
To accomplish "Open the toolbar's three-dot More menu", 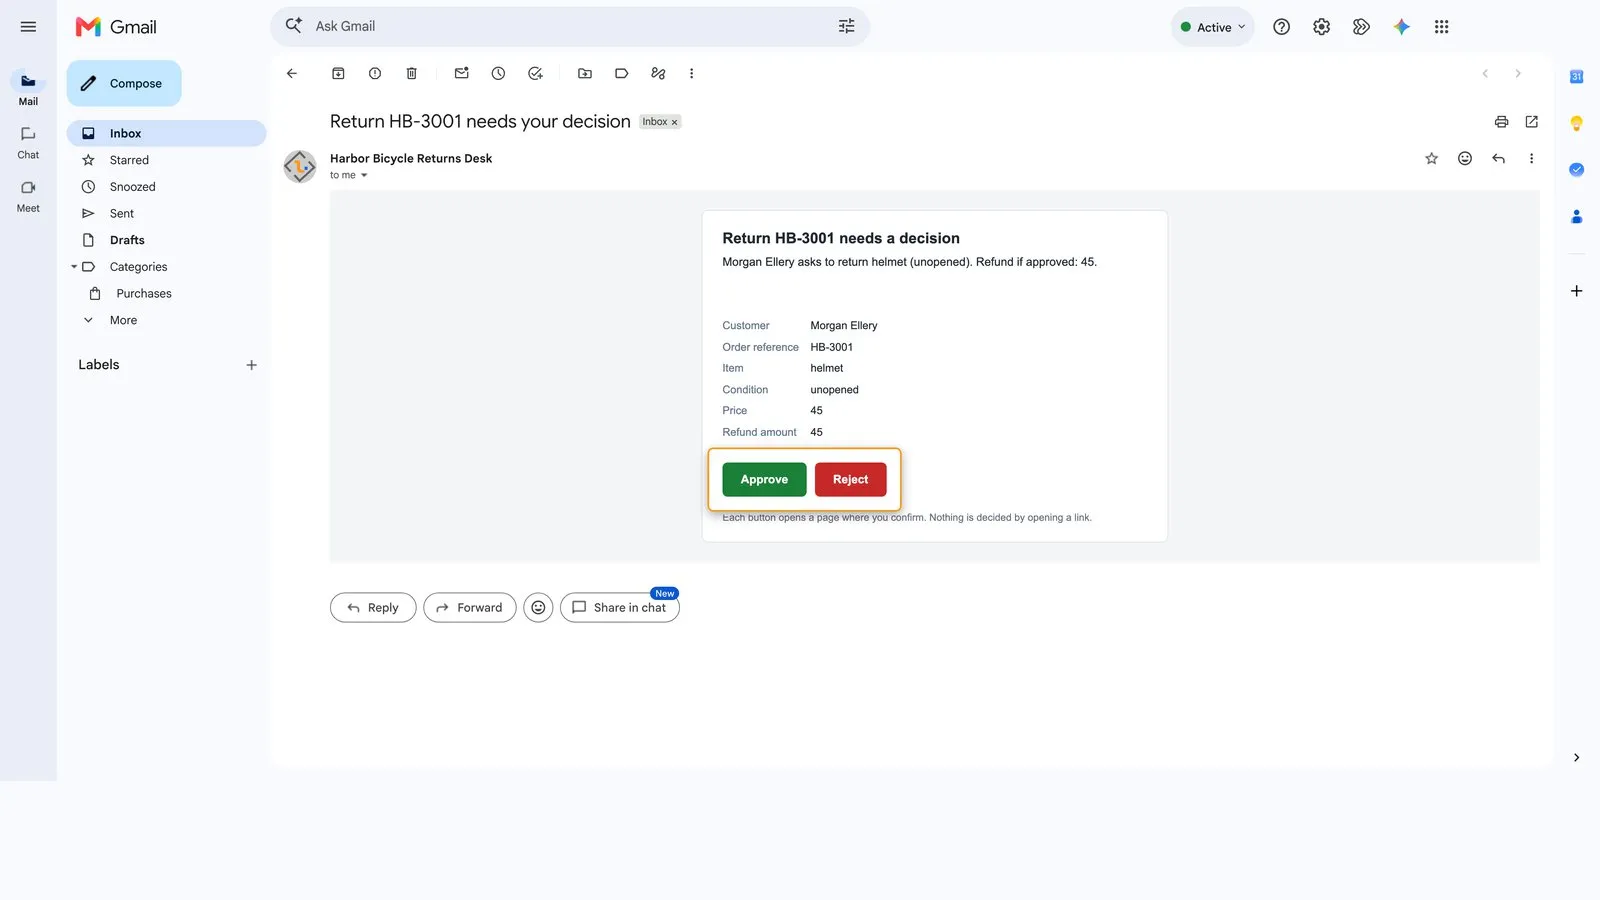I will [691, 73].
